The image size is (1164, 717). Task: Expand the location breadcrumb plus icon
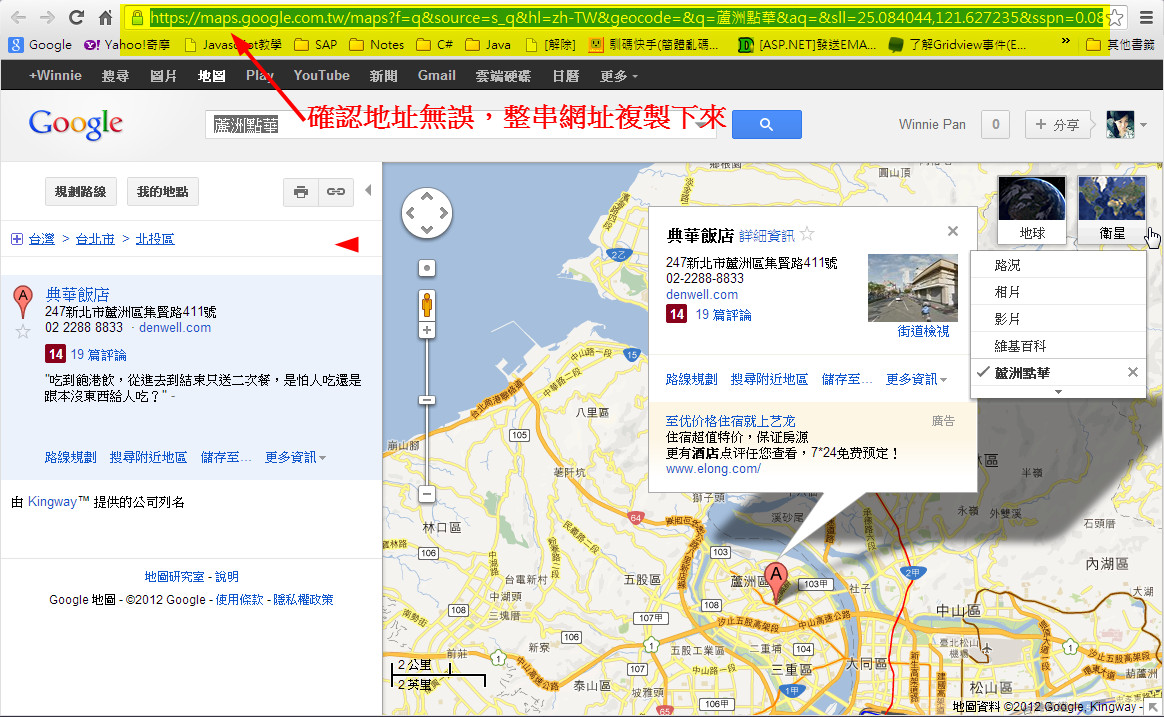point(16,238)
